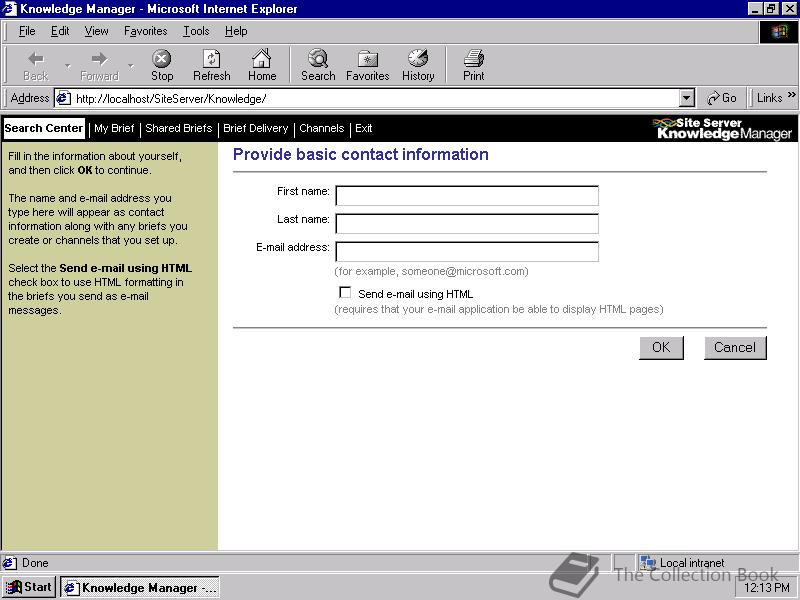This screenshot has height=600, width=800.
Task: Open the Address bar dropdown arrow
Action: 687,98
